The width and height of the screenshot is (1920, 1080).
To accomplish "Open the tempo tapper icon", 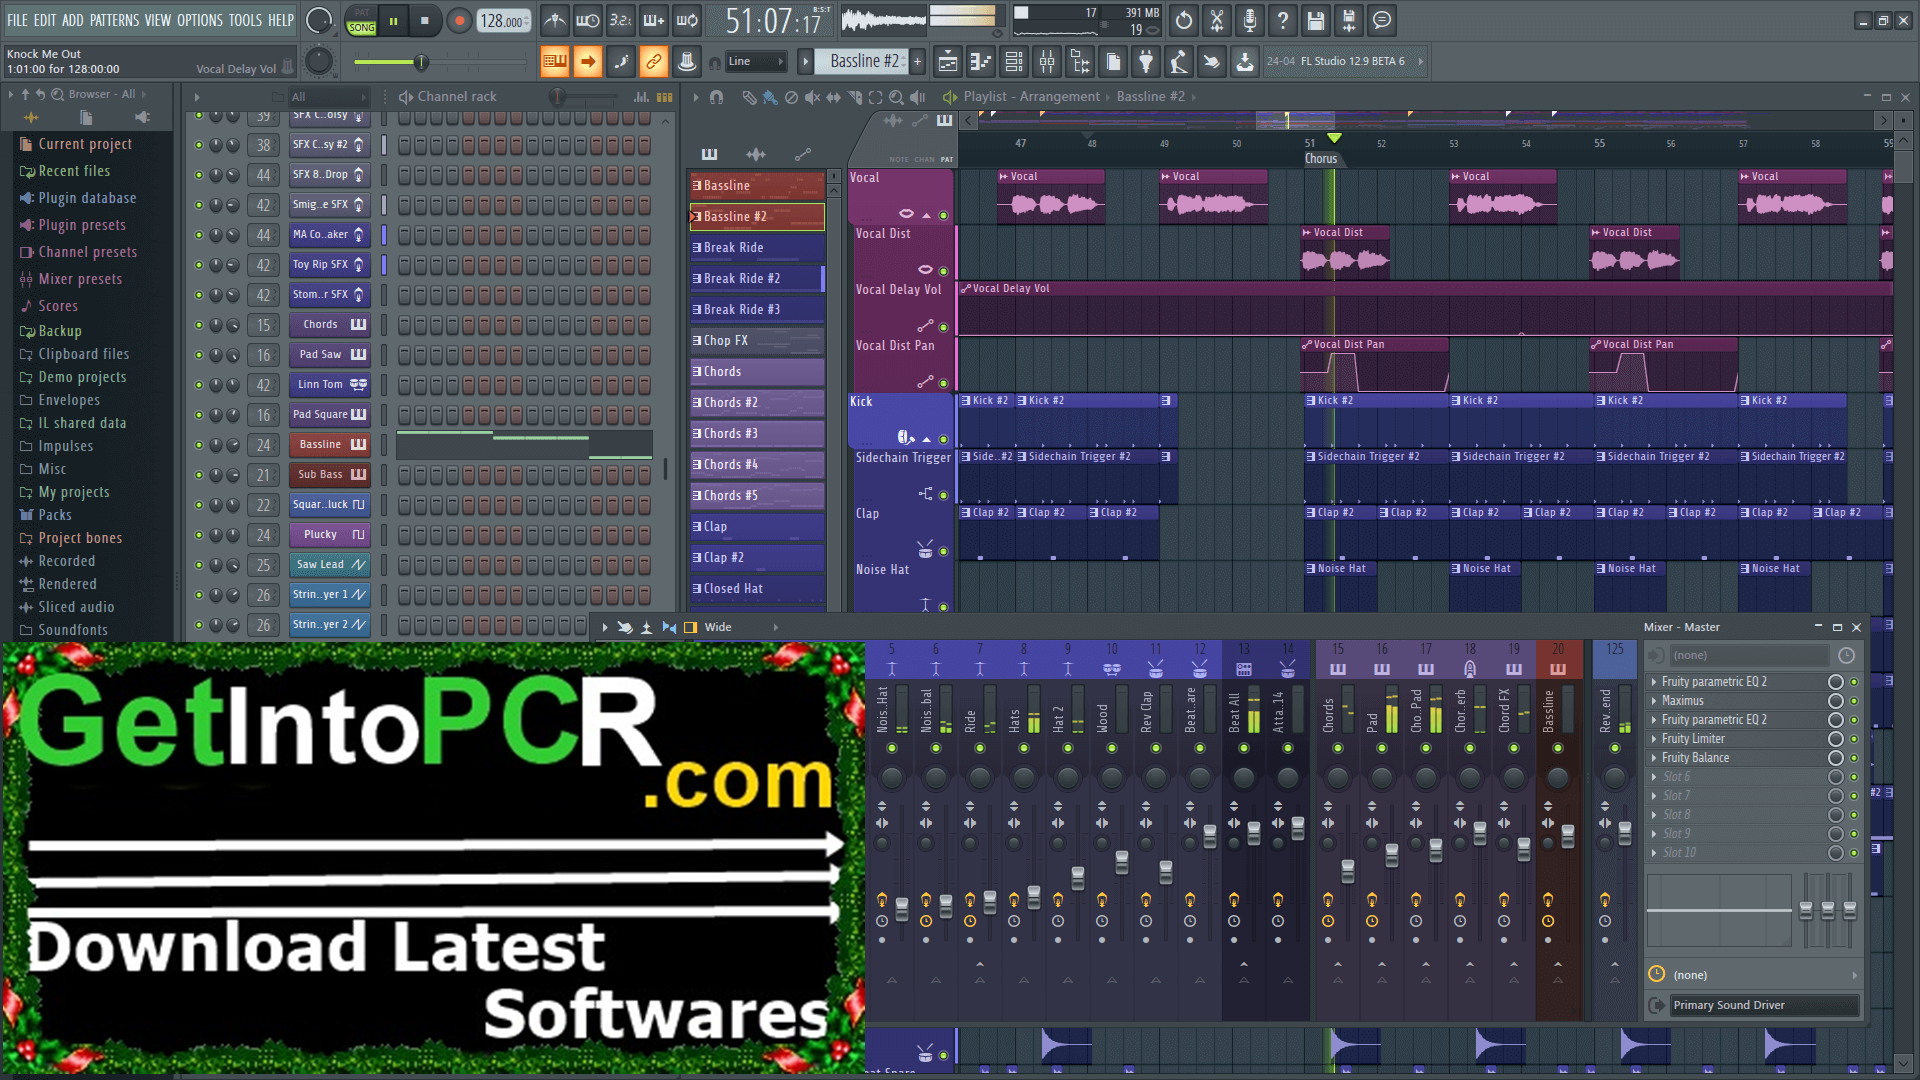I will point(1179,62).
